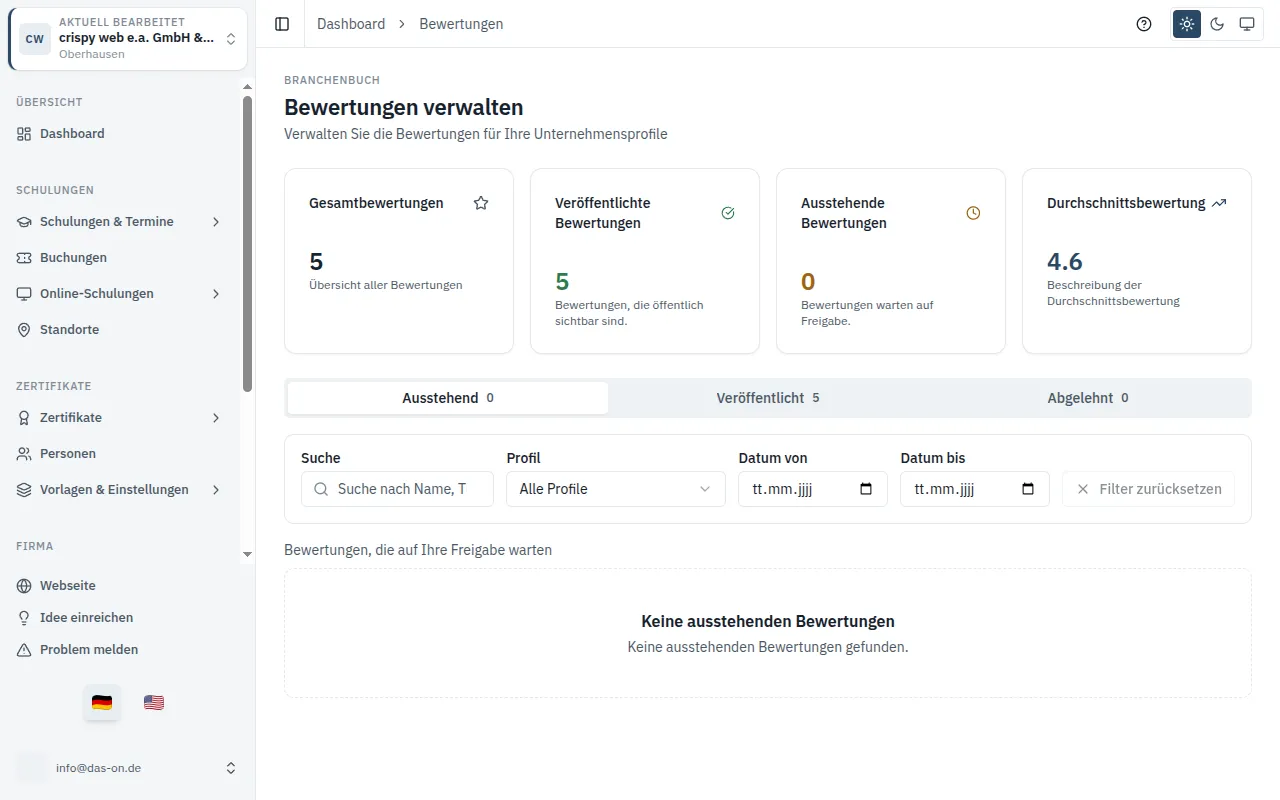Expand Online-Schulungen submenu chevron

[x=216, y=294]
